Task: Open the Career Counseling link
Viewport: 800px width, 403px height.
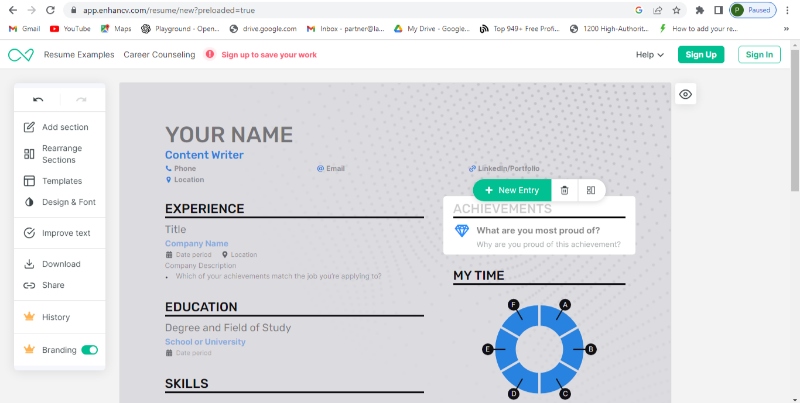Action: pos(159,54)
